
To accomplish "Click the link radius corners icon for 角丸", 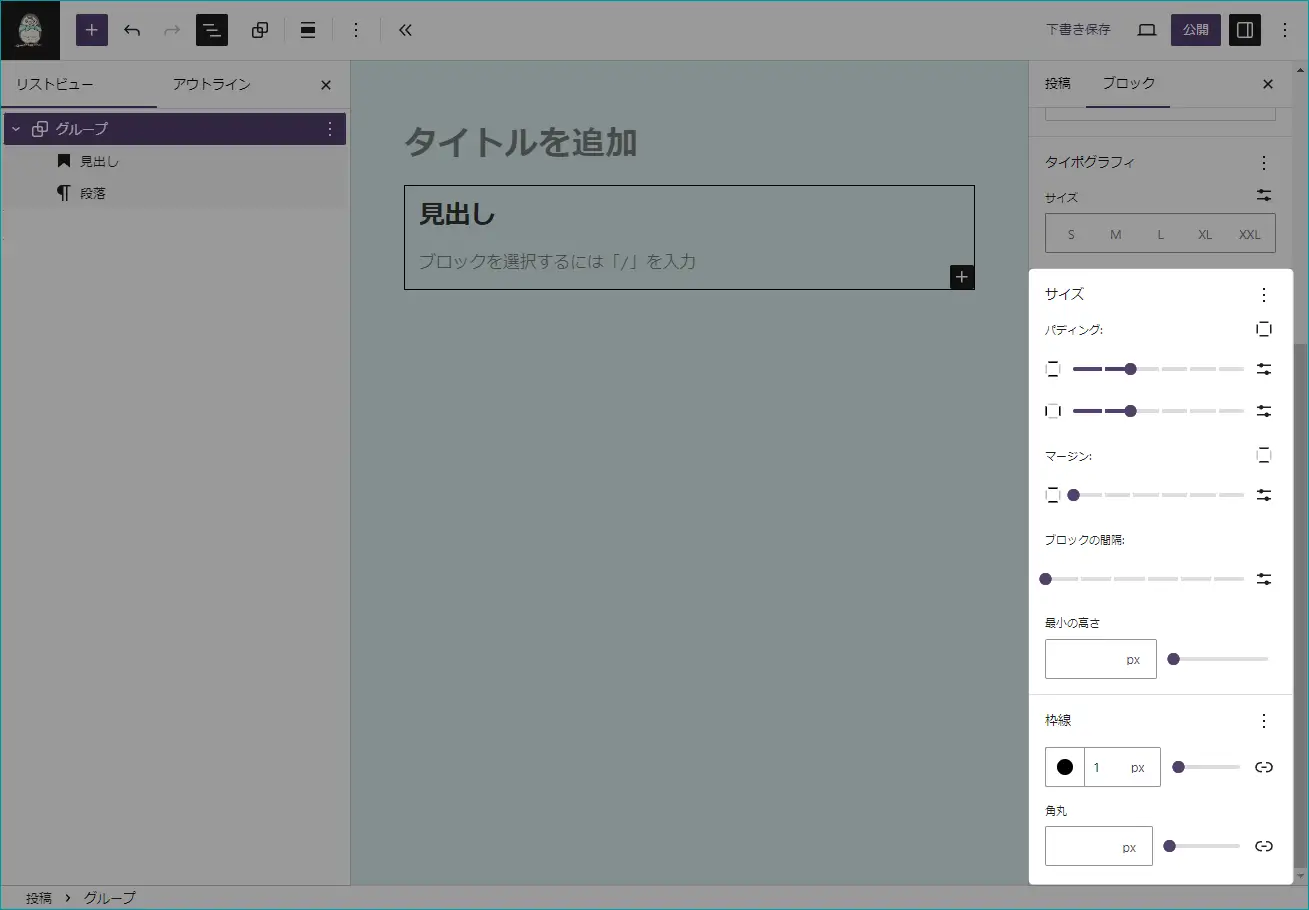I will pos(1264,846).
